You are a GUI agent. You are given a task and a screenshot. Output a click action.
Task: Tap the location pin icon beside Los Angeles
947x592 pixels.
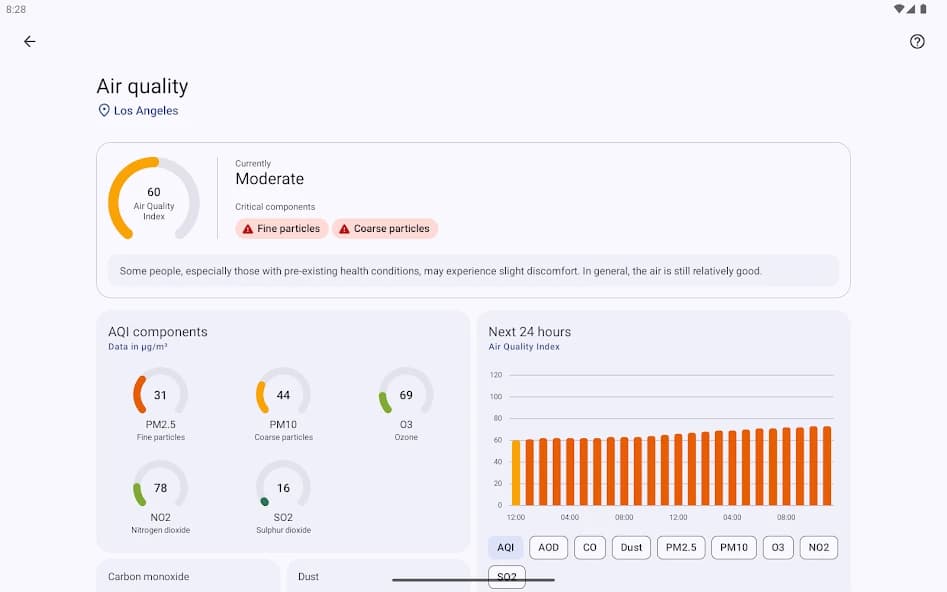104,111
